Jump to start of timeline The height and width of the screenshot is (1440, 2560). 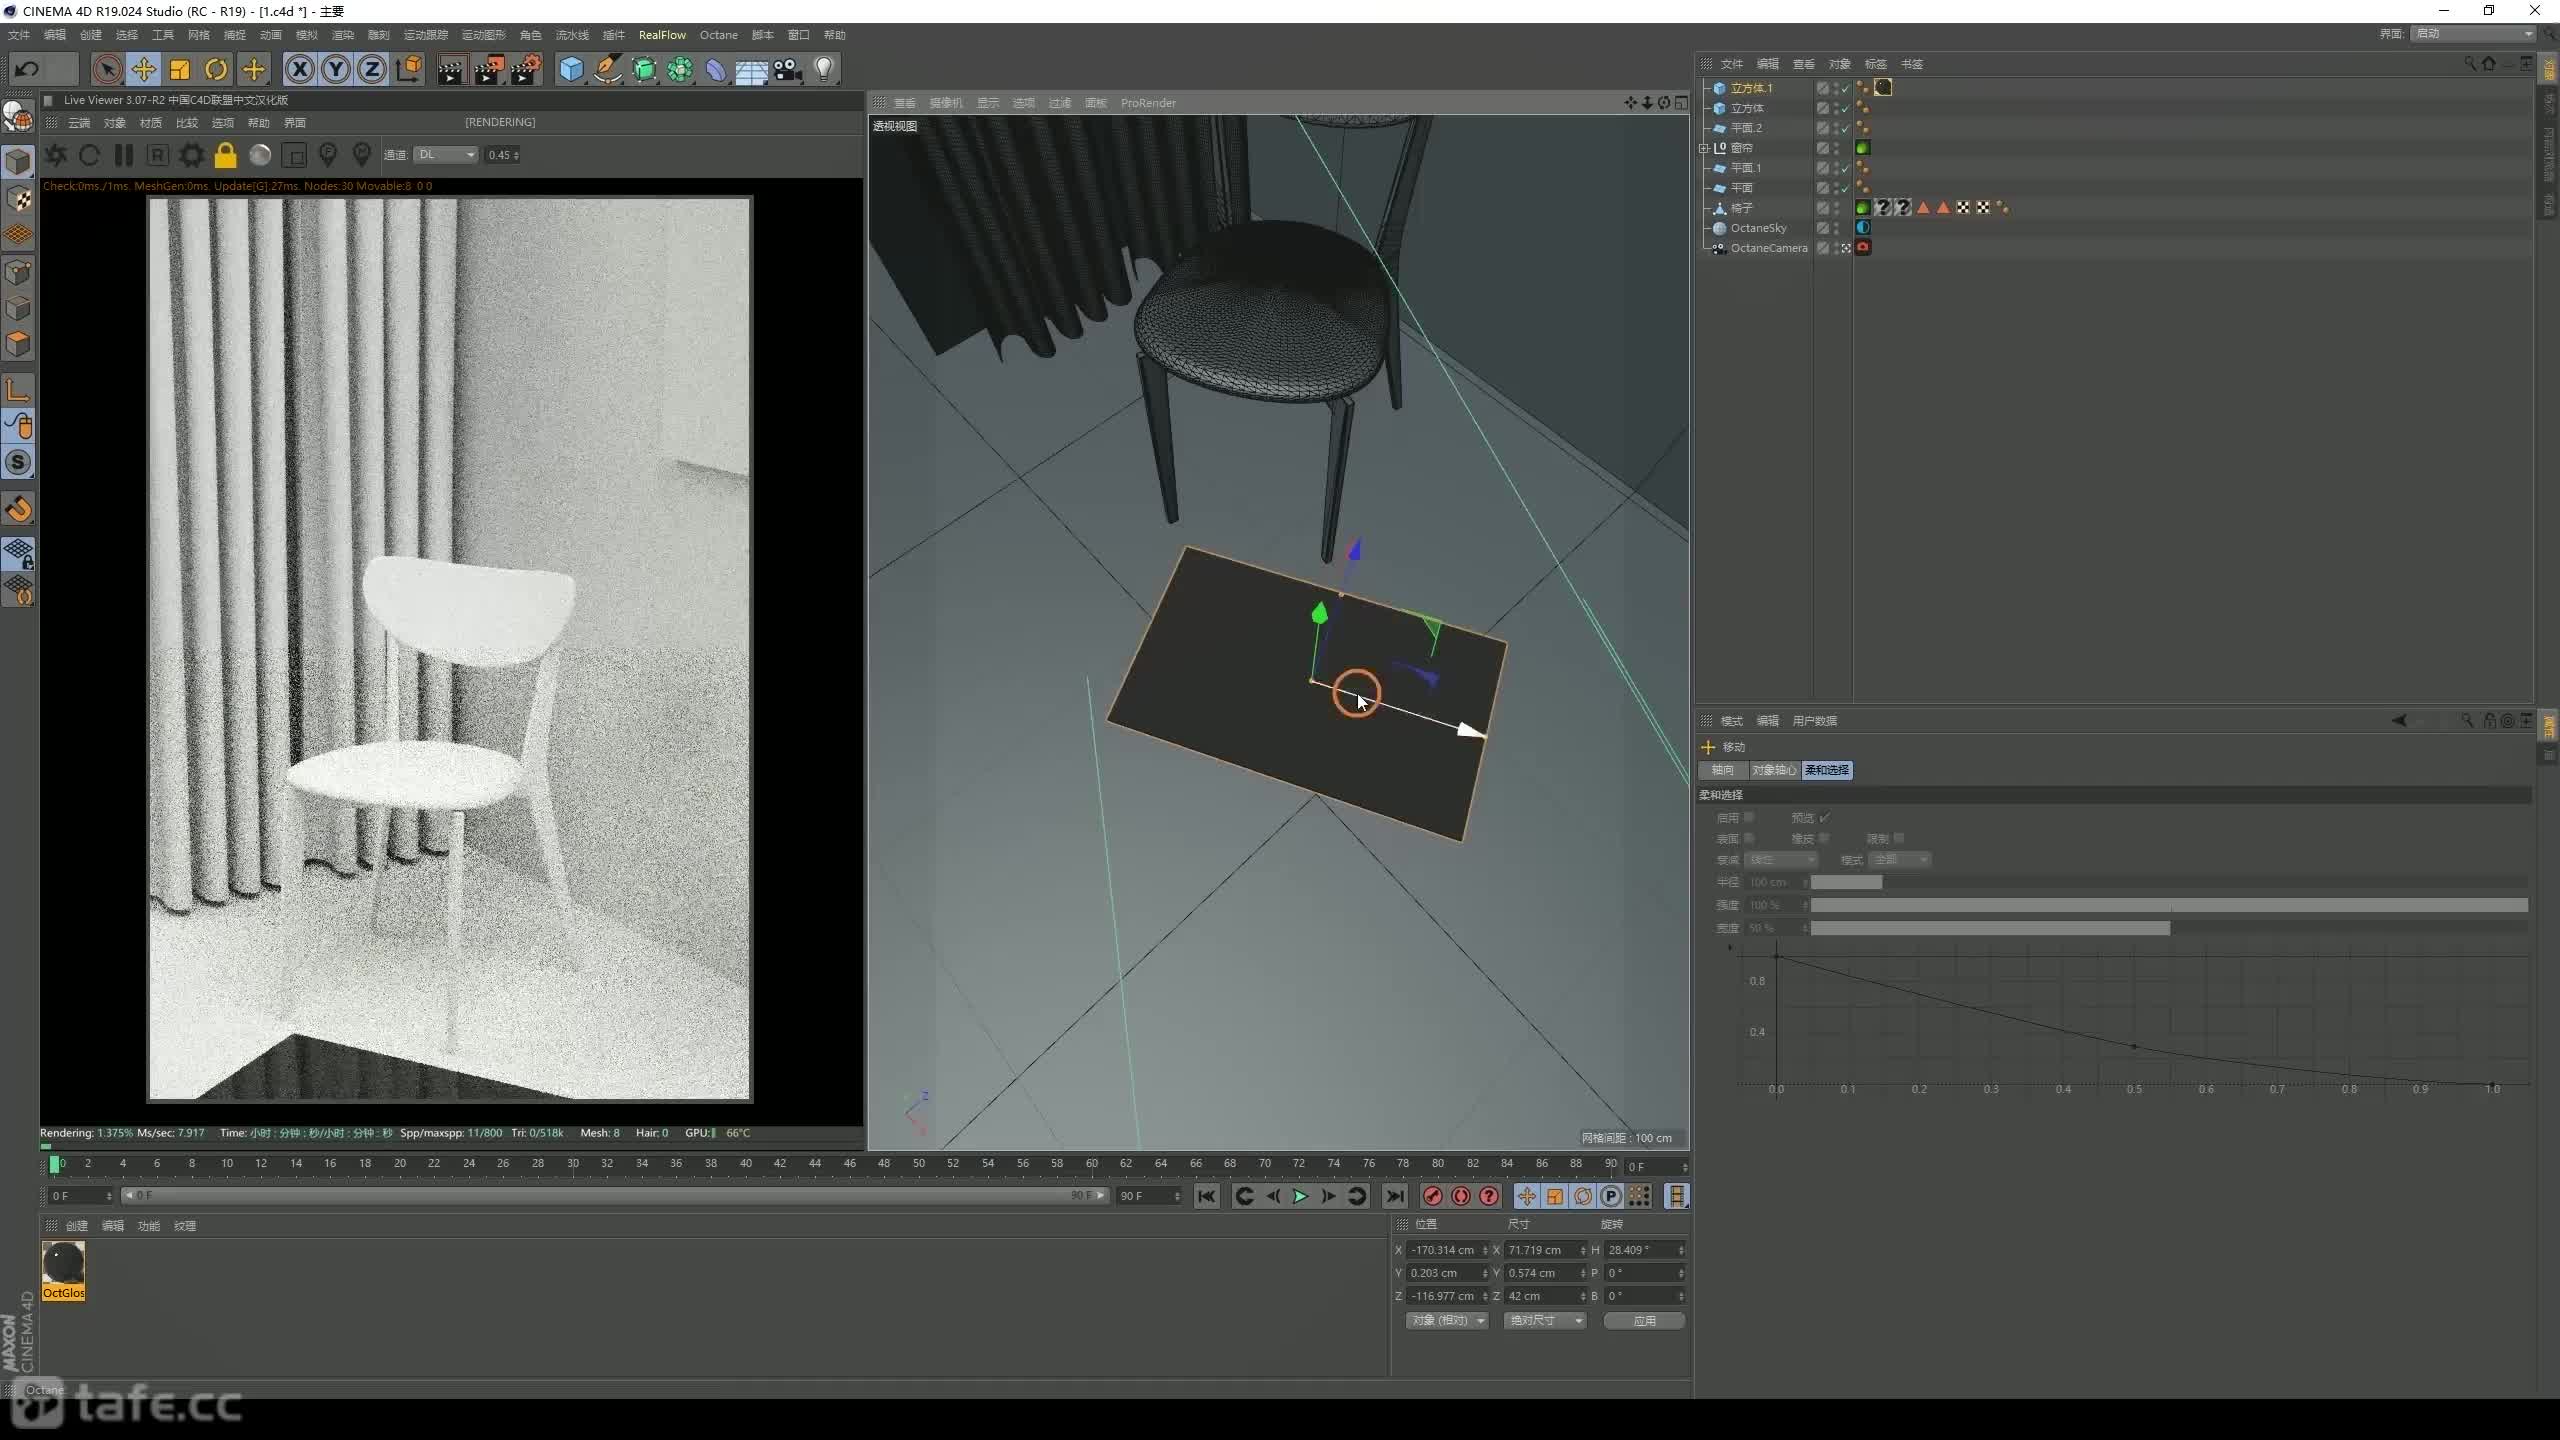pyautogui.click(x=1207, y=1196)
